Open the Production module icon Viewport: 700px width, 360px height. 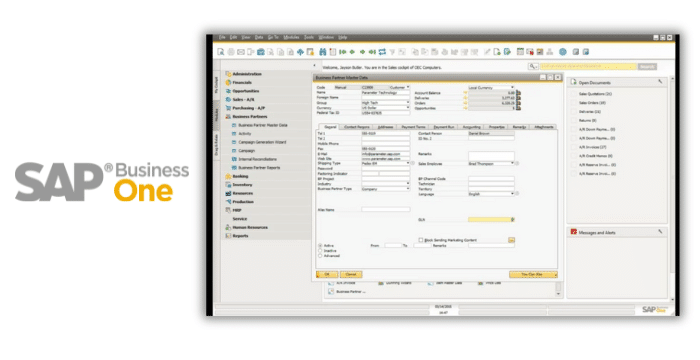pyautogui.click(x=228, y=202)
